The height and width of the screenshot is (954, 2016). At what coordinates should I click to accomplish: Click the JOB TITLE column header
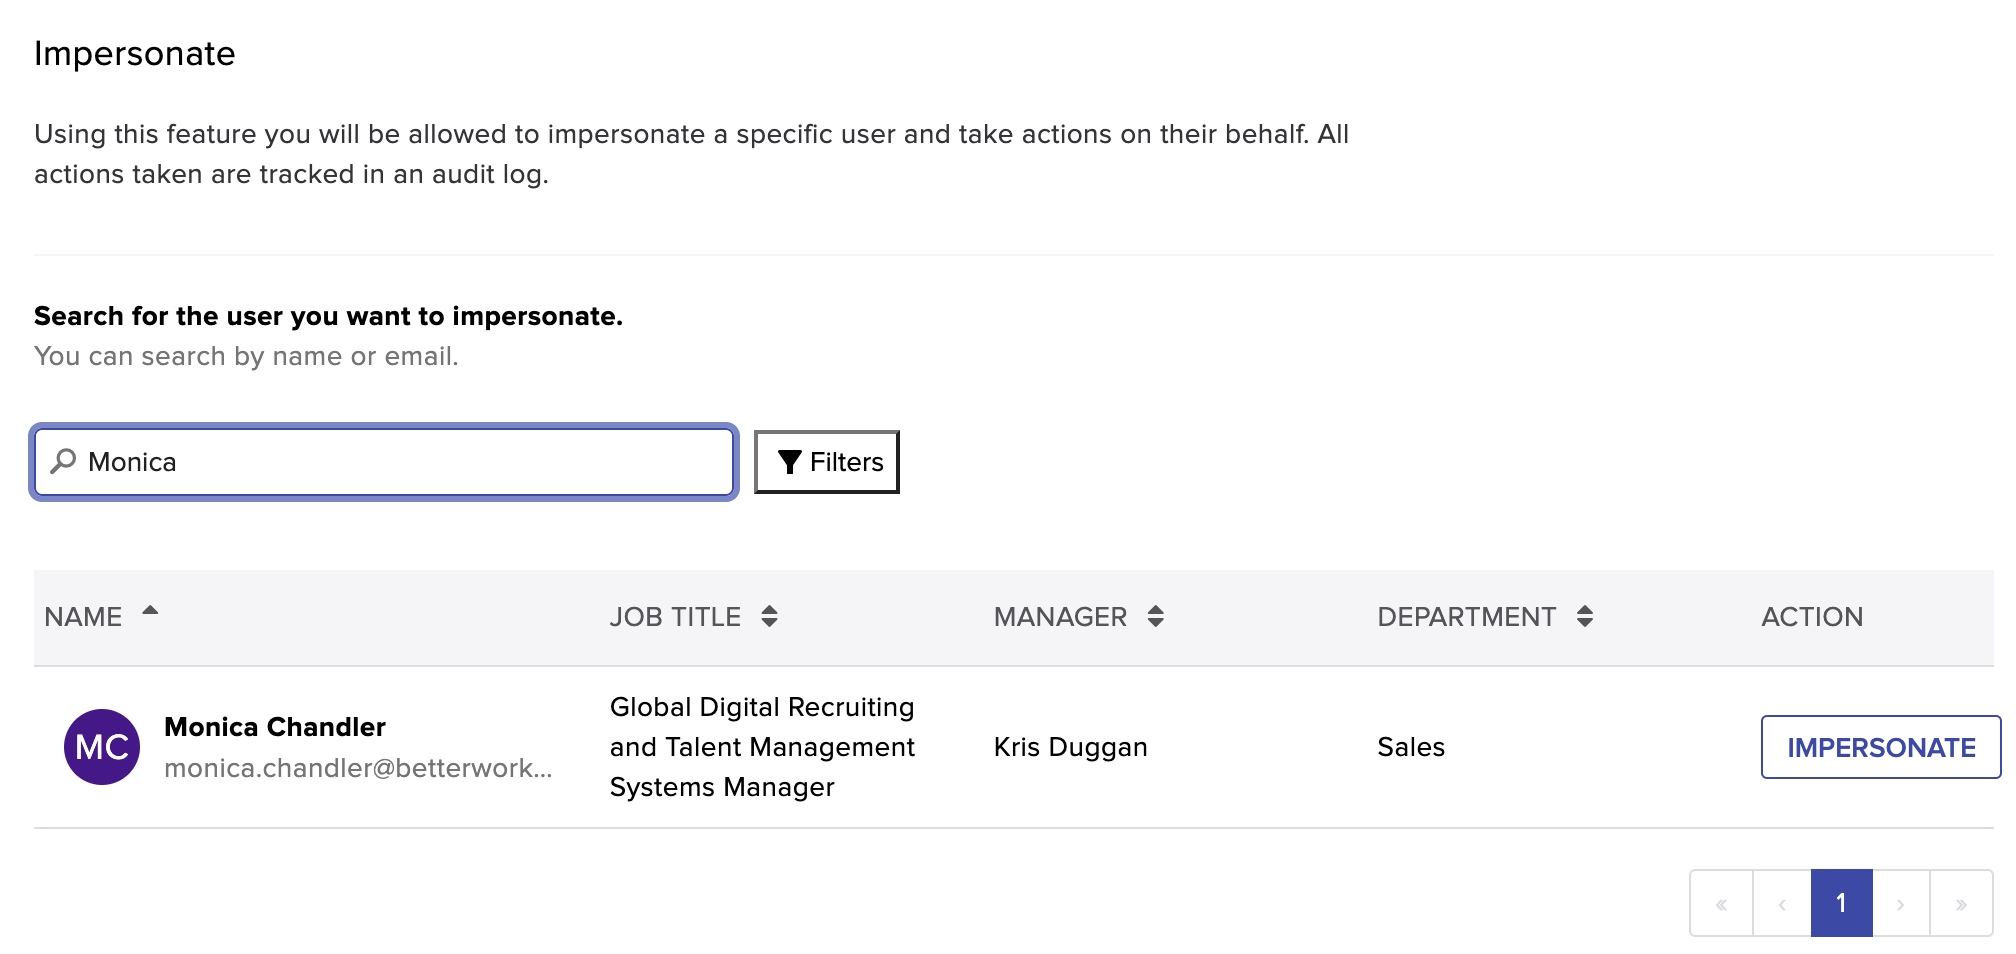click(675, 617)
